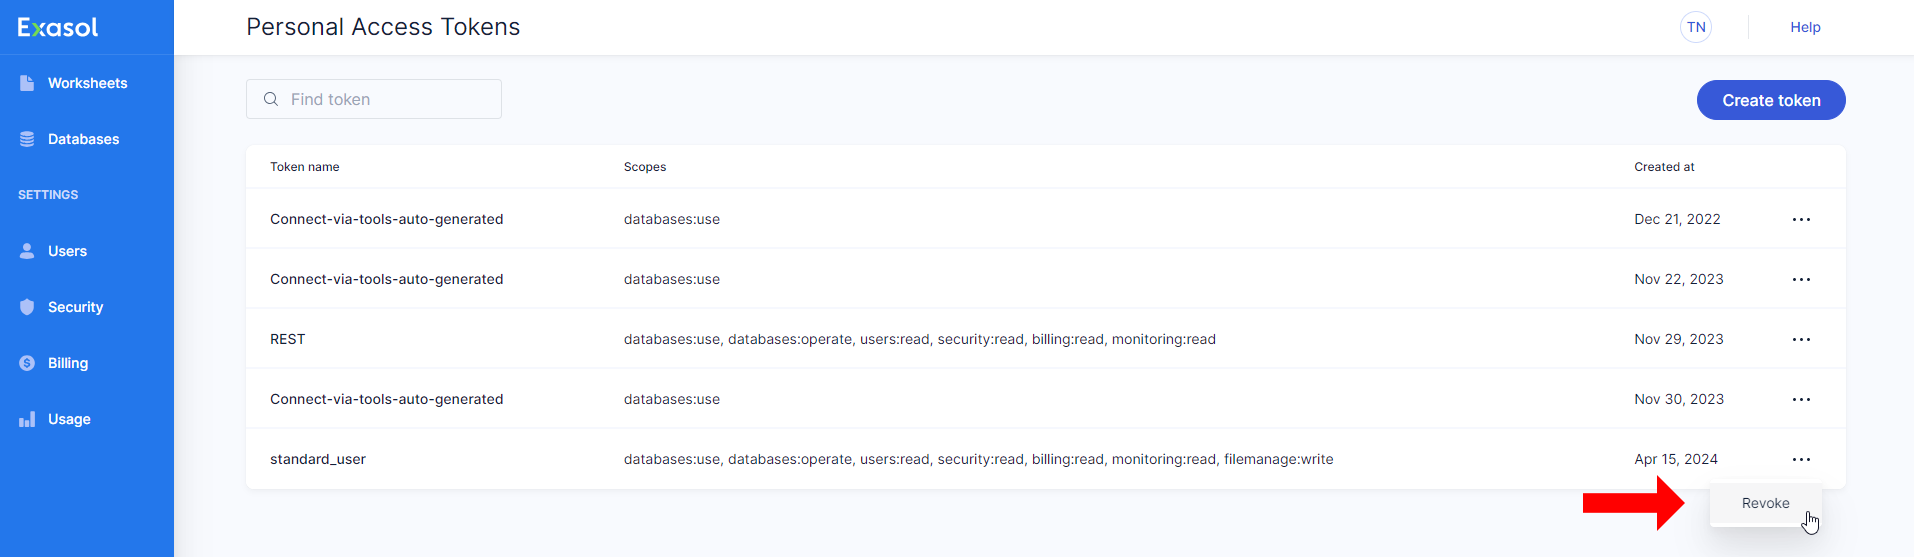Go to the Databases menu label
Screen dimensions: 1914x557
(83, 139)
